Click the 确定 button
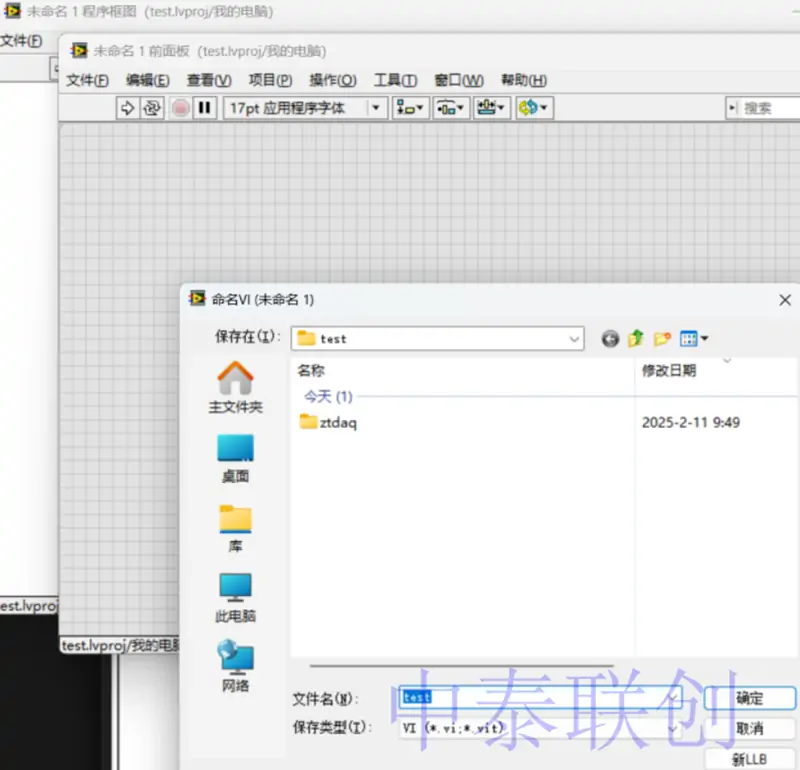The height and width of the screenshot is (770, 800). click(749, 698)
